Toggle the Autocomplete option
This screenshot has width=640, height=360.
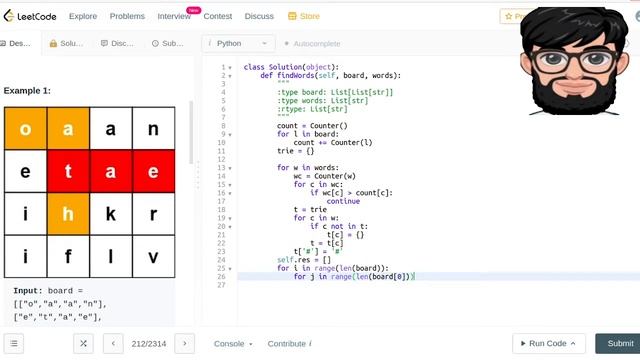coord(312,44)
